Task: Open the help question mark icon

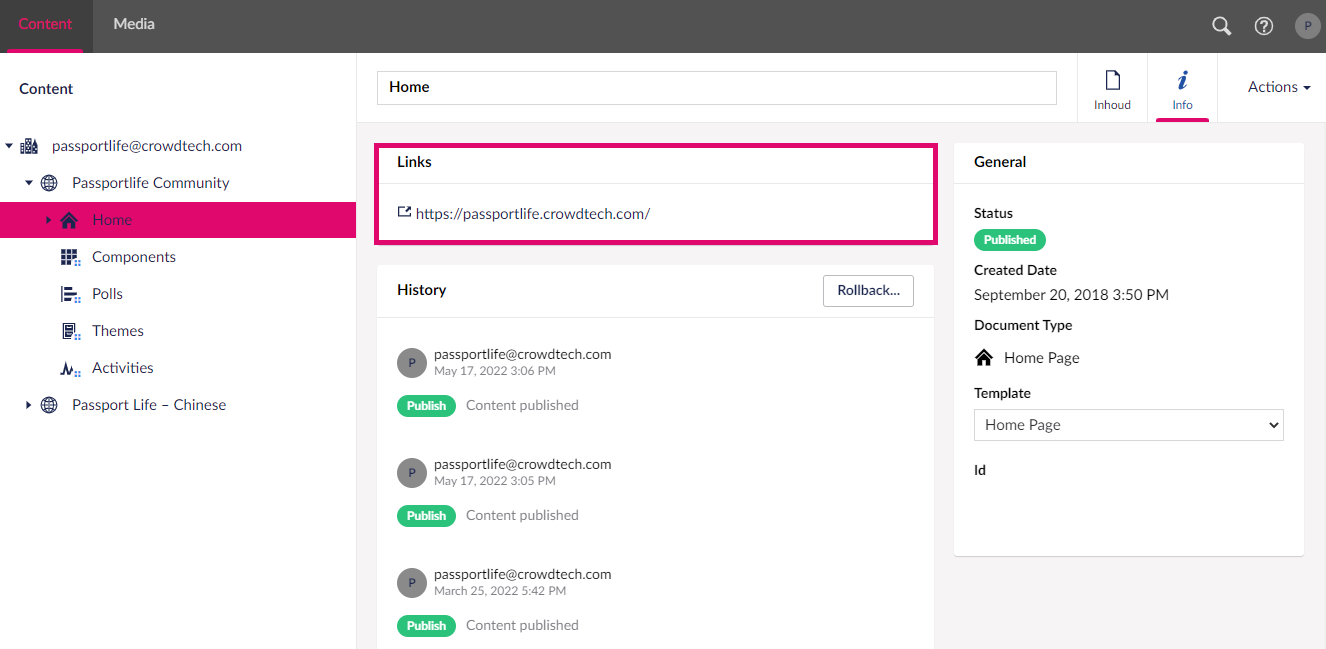Action: pyautogui.click(x=1264, y=26)
